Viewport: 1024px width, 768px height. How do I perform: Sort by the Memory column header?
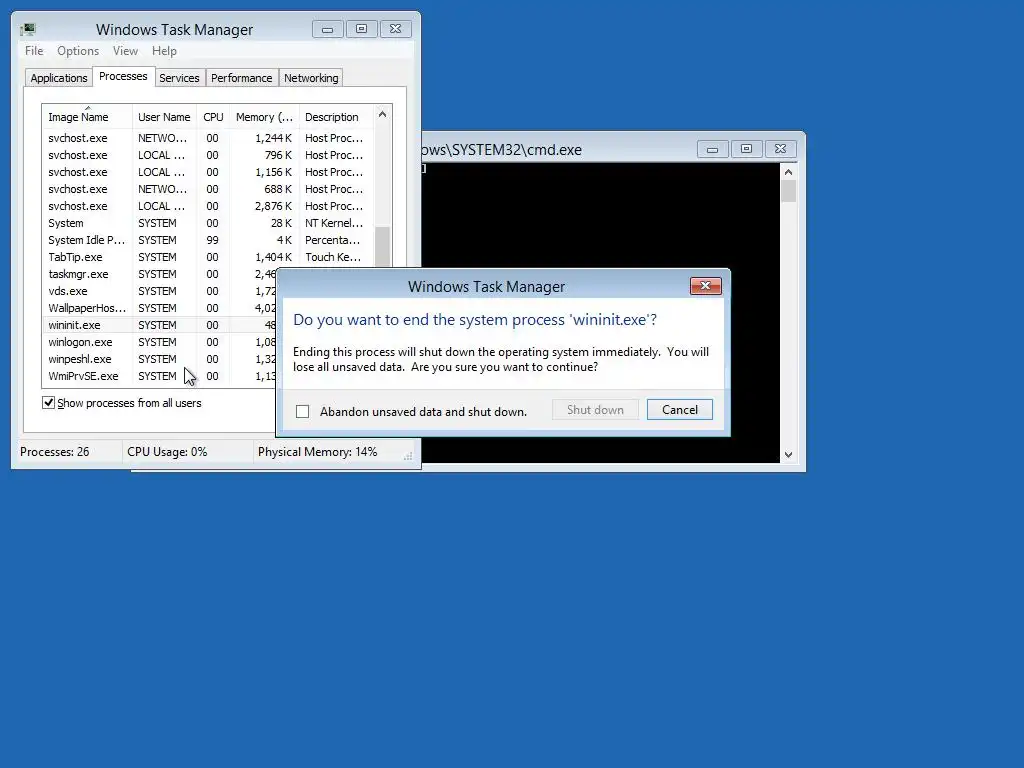264,117
